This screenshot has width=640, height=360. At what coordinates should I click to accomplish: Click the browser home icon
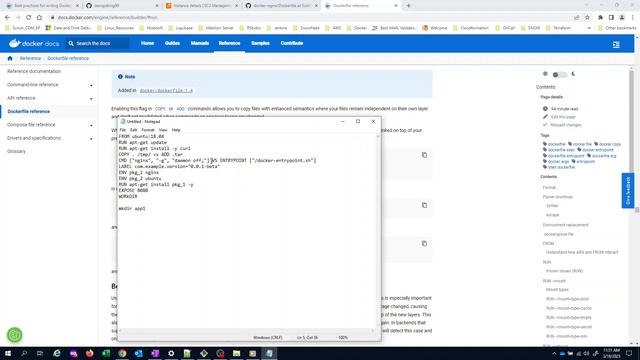(x=39, y=18)
